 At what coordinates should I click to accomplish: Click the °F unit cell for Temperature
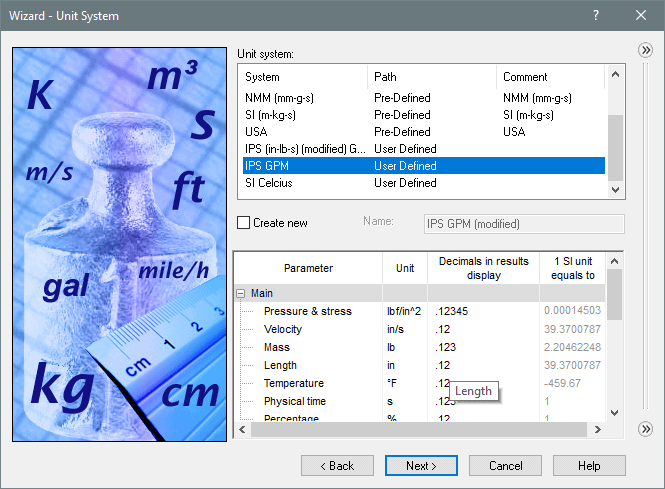405,383
